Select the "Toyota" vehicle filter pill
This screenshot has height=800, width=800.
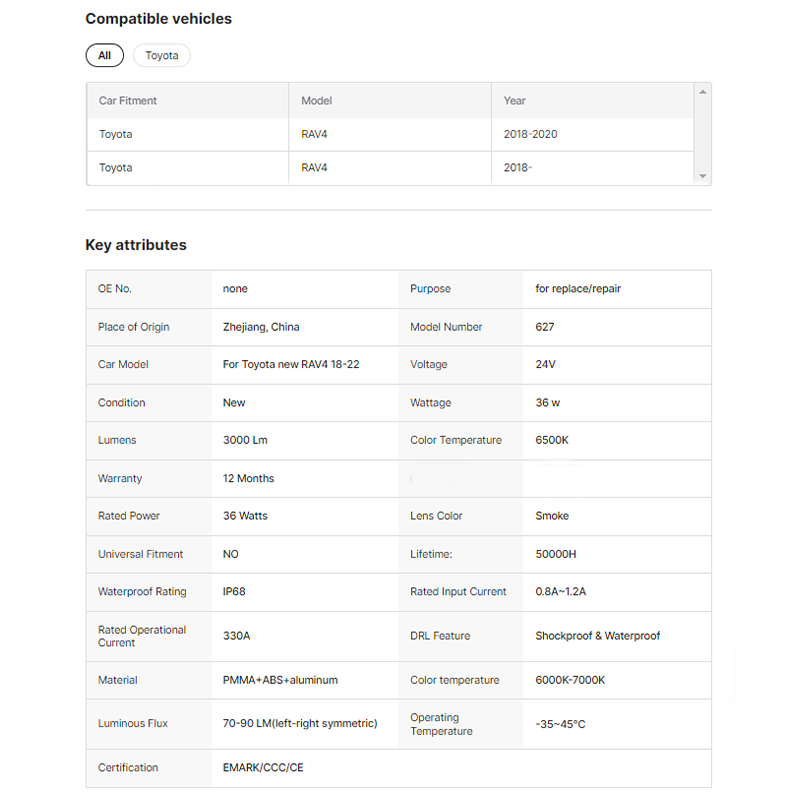161,56
